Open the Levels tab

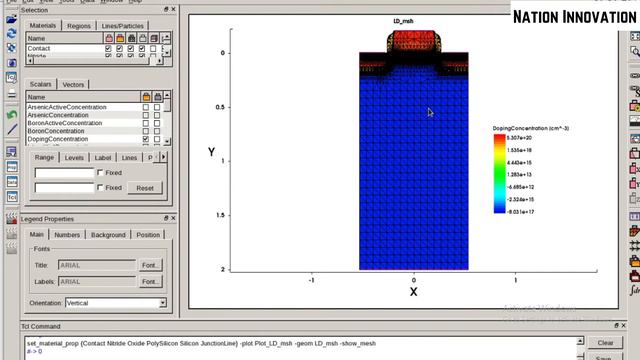point(74,158)
